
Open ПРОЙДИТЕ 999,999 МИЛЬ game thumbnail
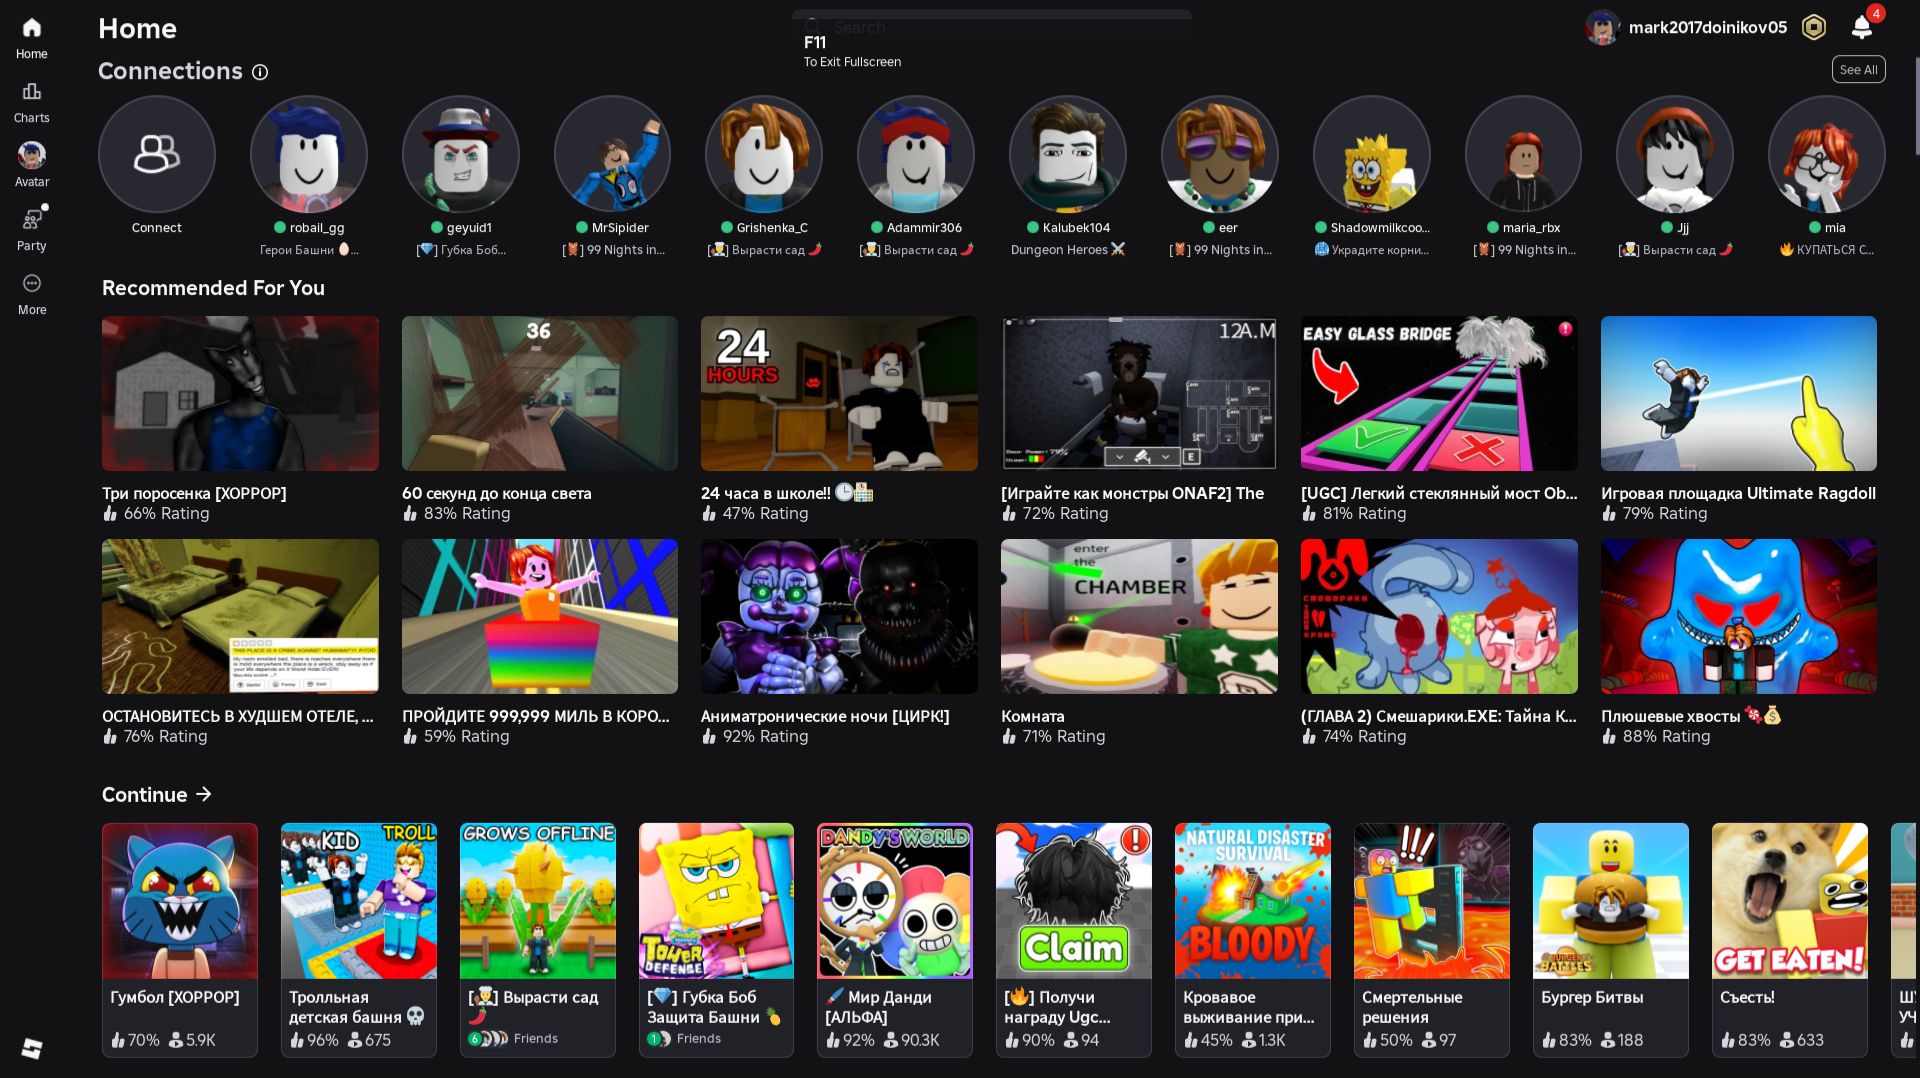(540, 617)
